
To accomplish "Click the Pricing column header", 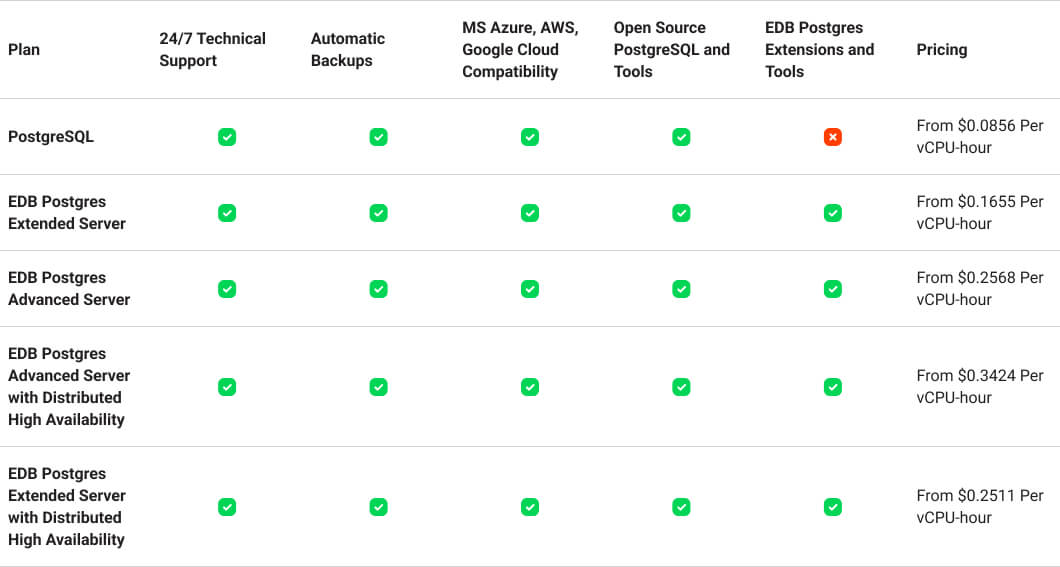I will (941, 50).
